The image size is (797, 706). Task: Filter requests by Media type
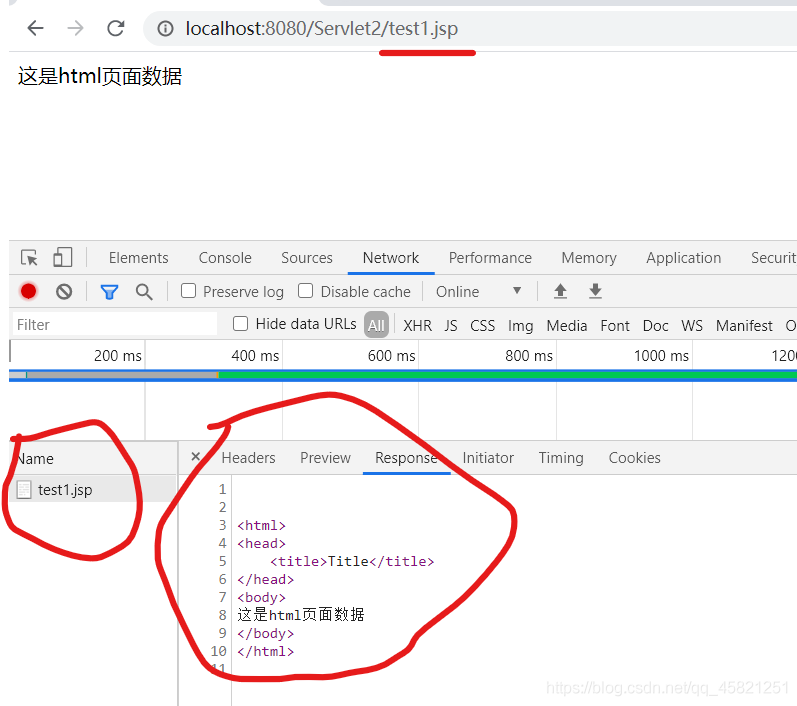tap(567, 325)
